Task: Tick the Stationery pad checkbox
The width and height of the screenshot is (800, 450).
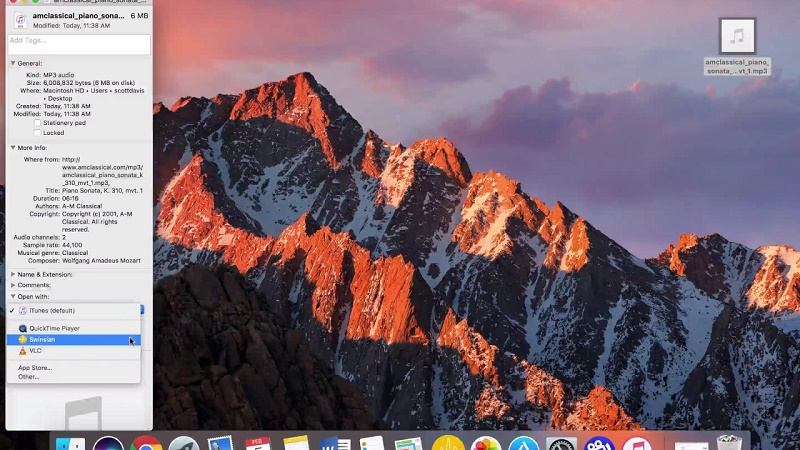Action: pos(37,123)
